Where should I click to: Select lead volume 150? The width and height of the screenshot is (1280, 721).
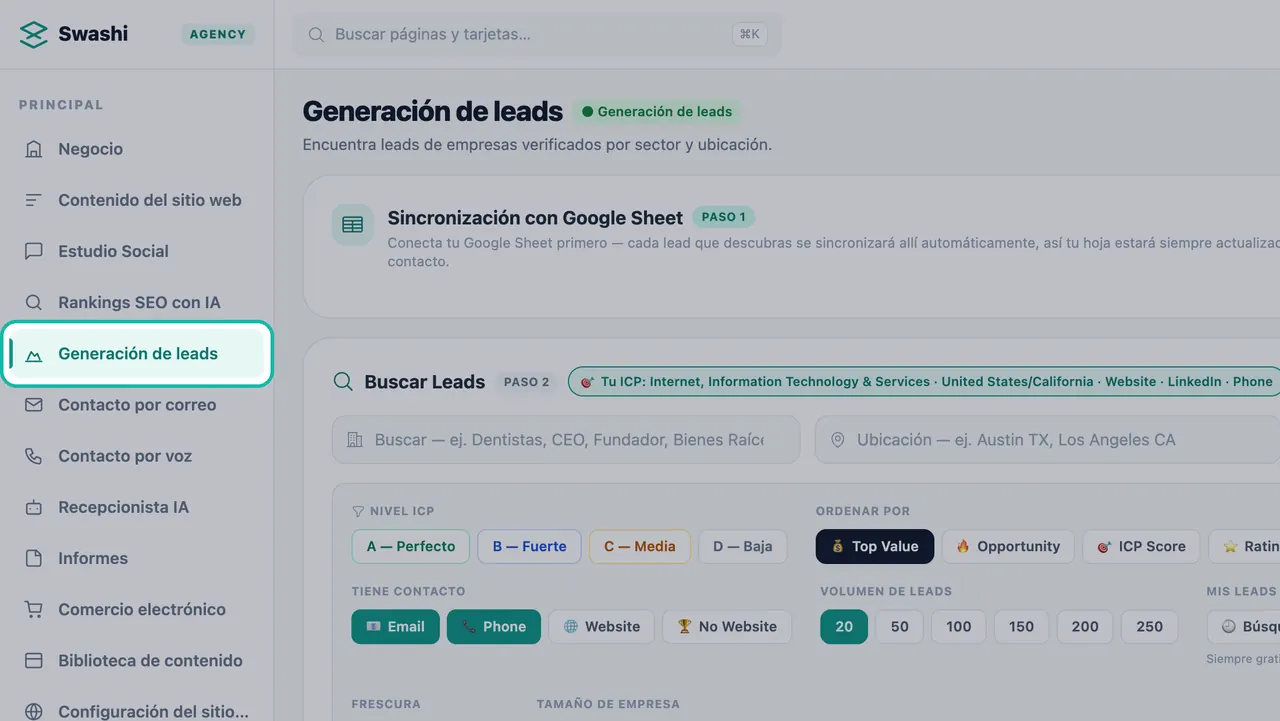coord(1021,626)
